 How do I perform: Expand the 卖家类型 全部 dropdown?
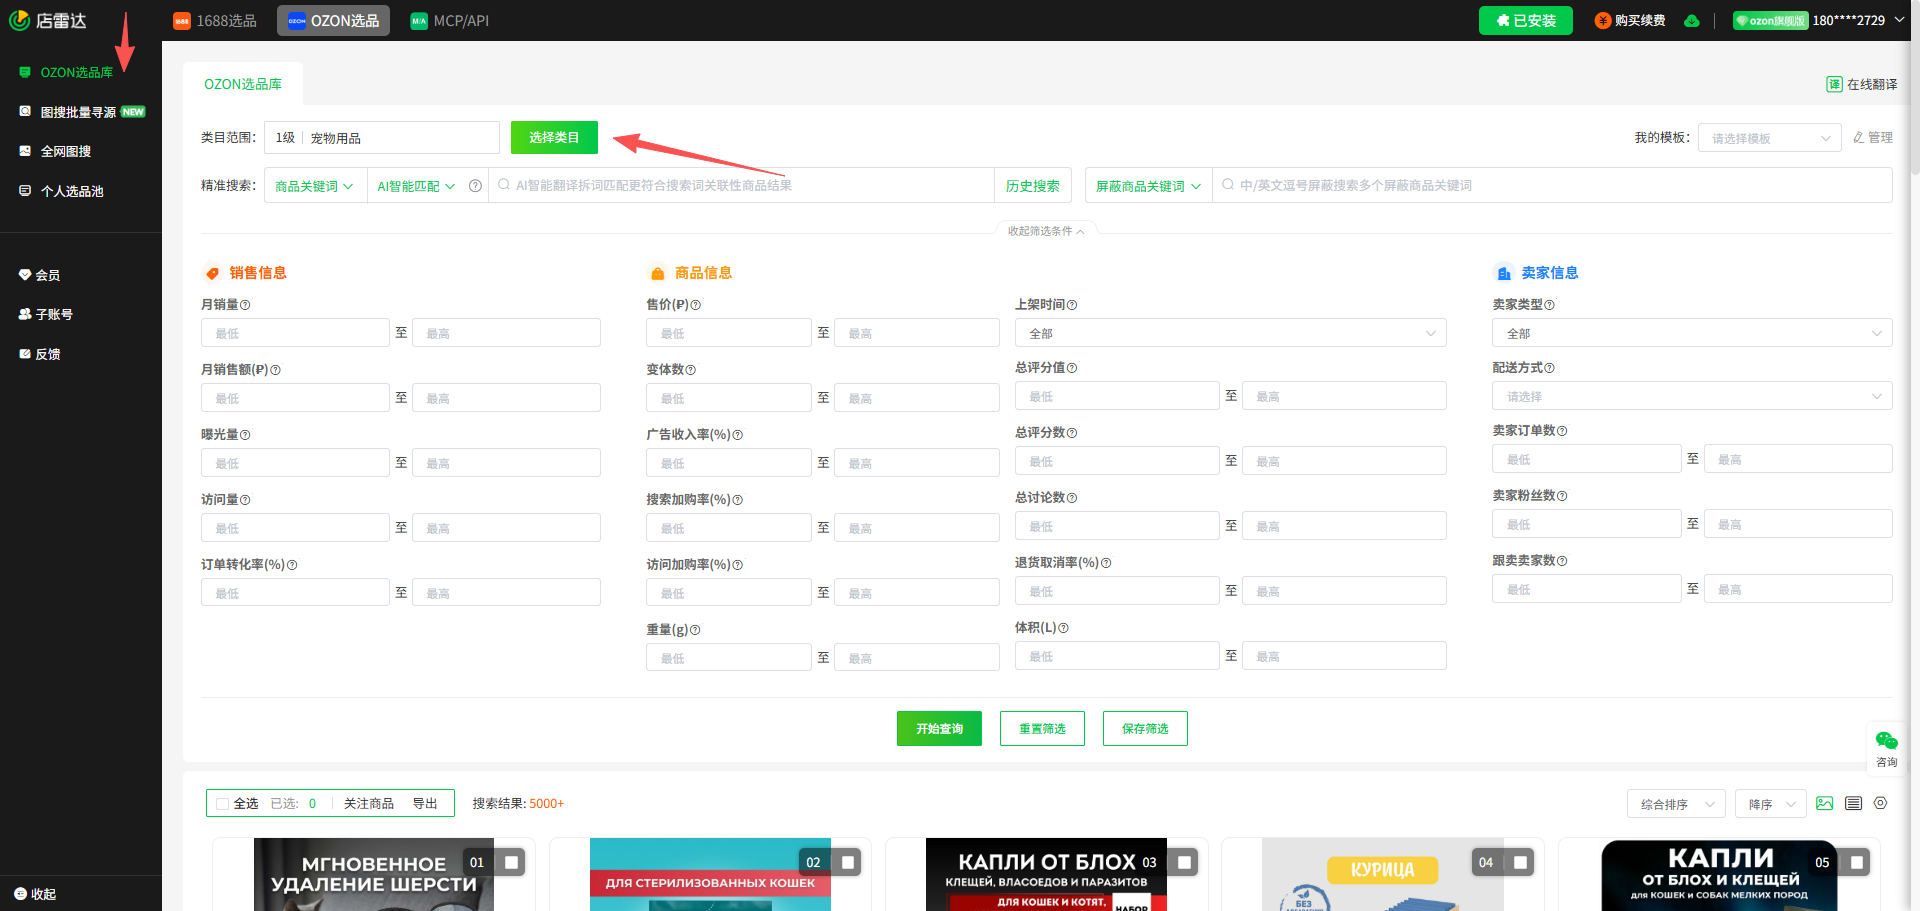pyautogui.click(x=1692, y=333)
